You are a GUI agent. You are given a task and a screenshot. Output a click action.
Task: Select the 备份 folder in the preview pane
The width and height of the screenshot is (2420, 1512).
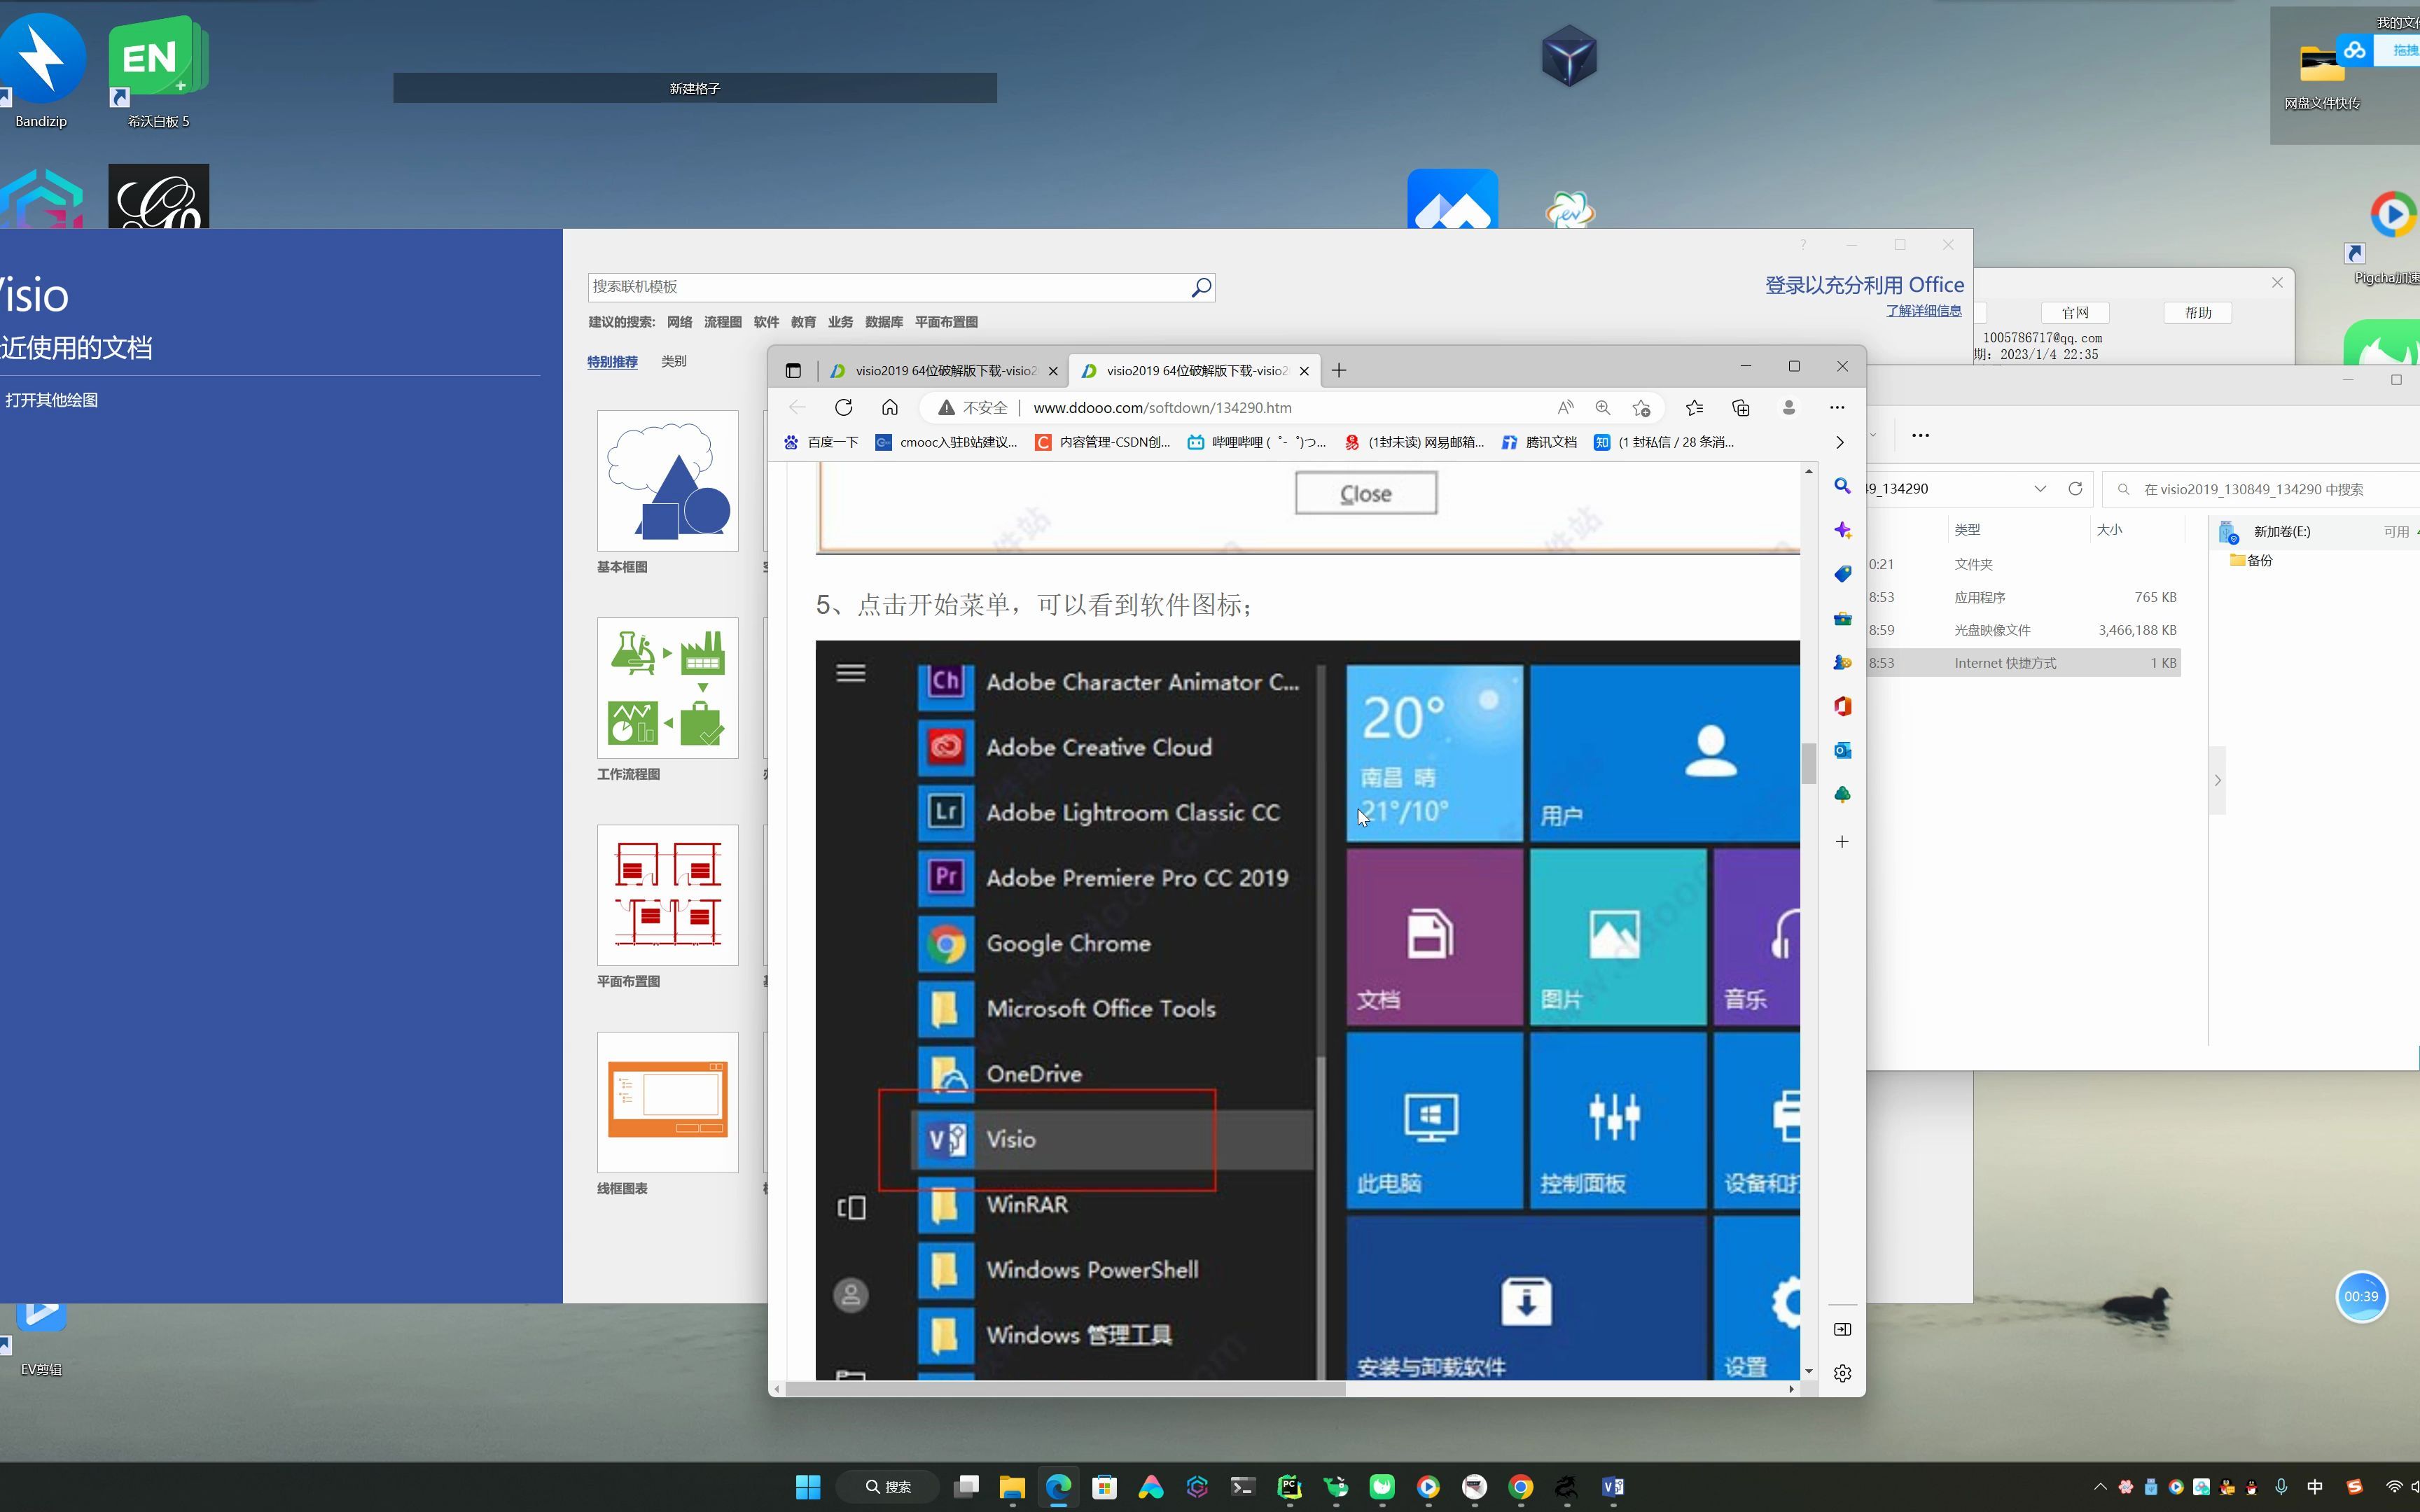point(2251,561)
